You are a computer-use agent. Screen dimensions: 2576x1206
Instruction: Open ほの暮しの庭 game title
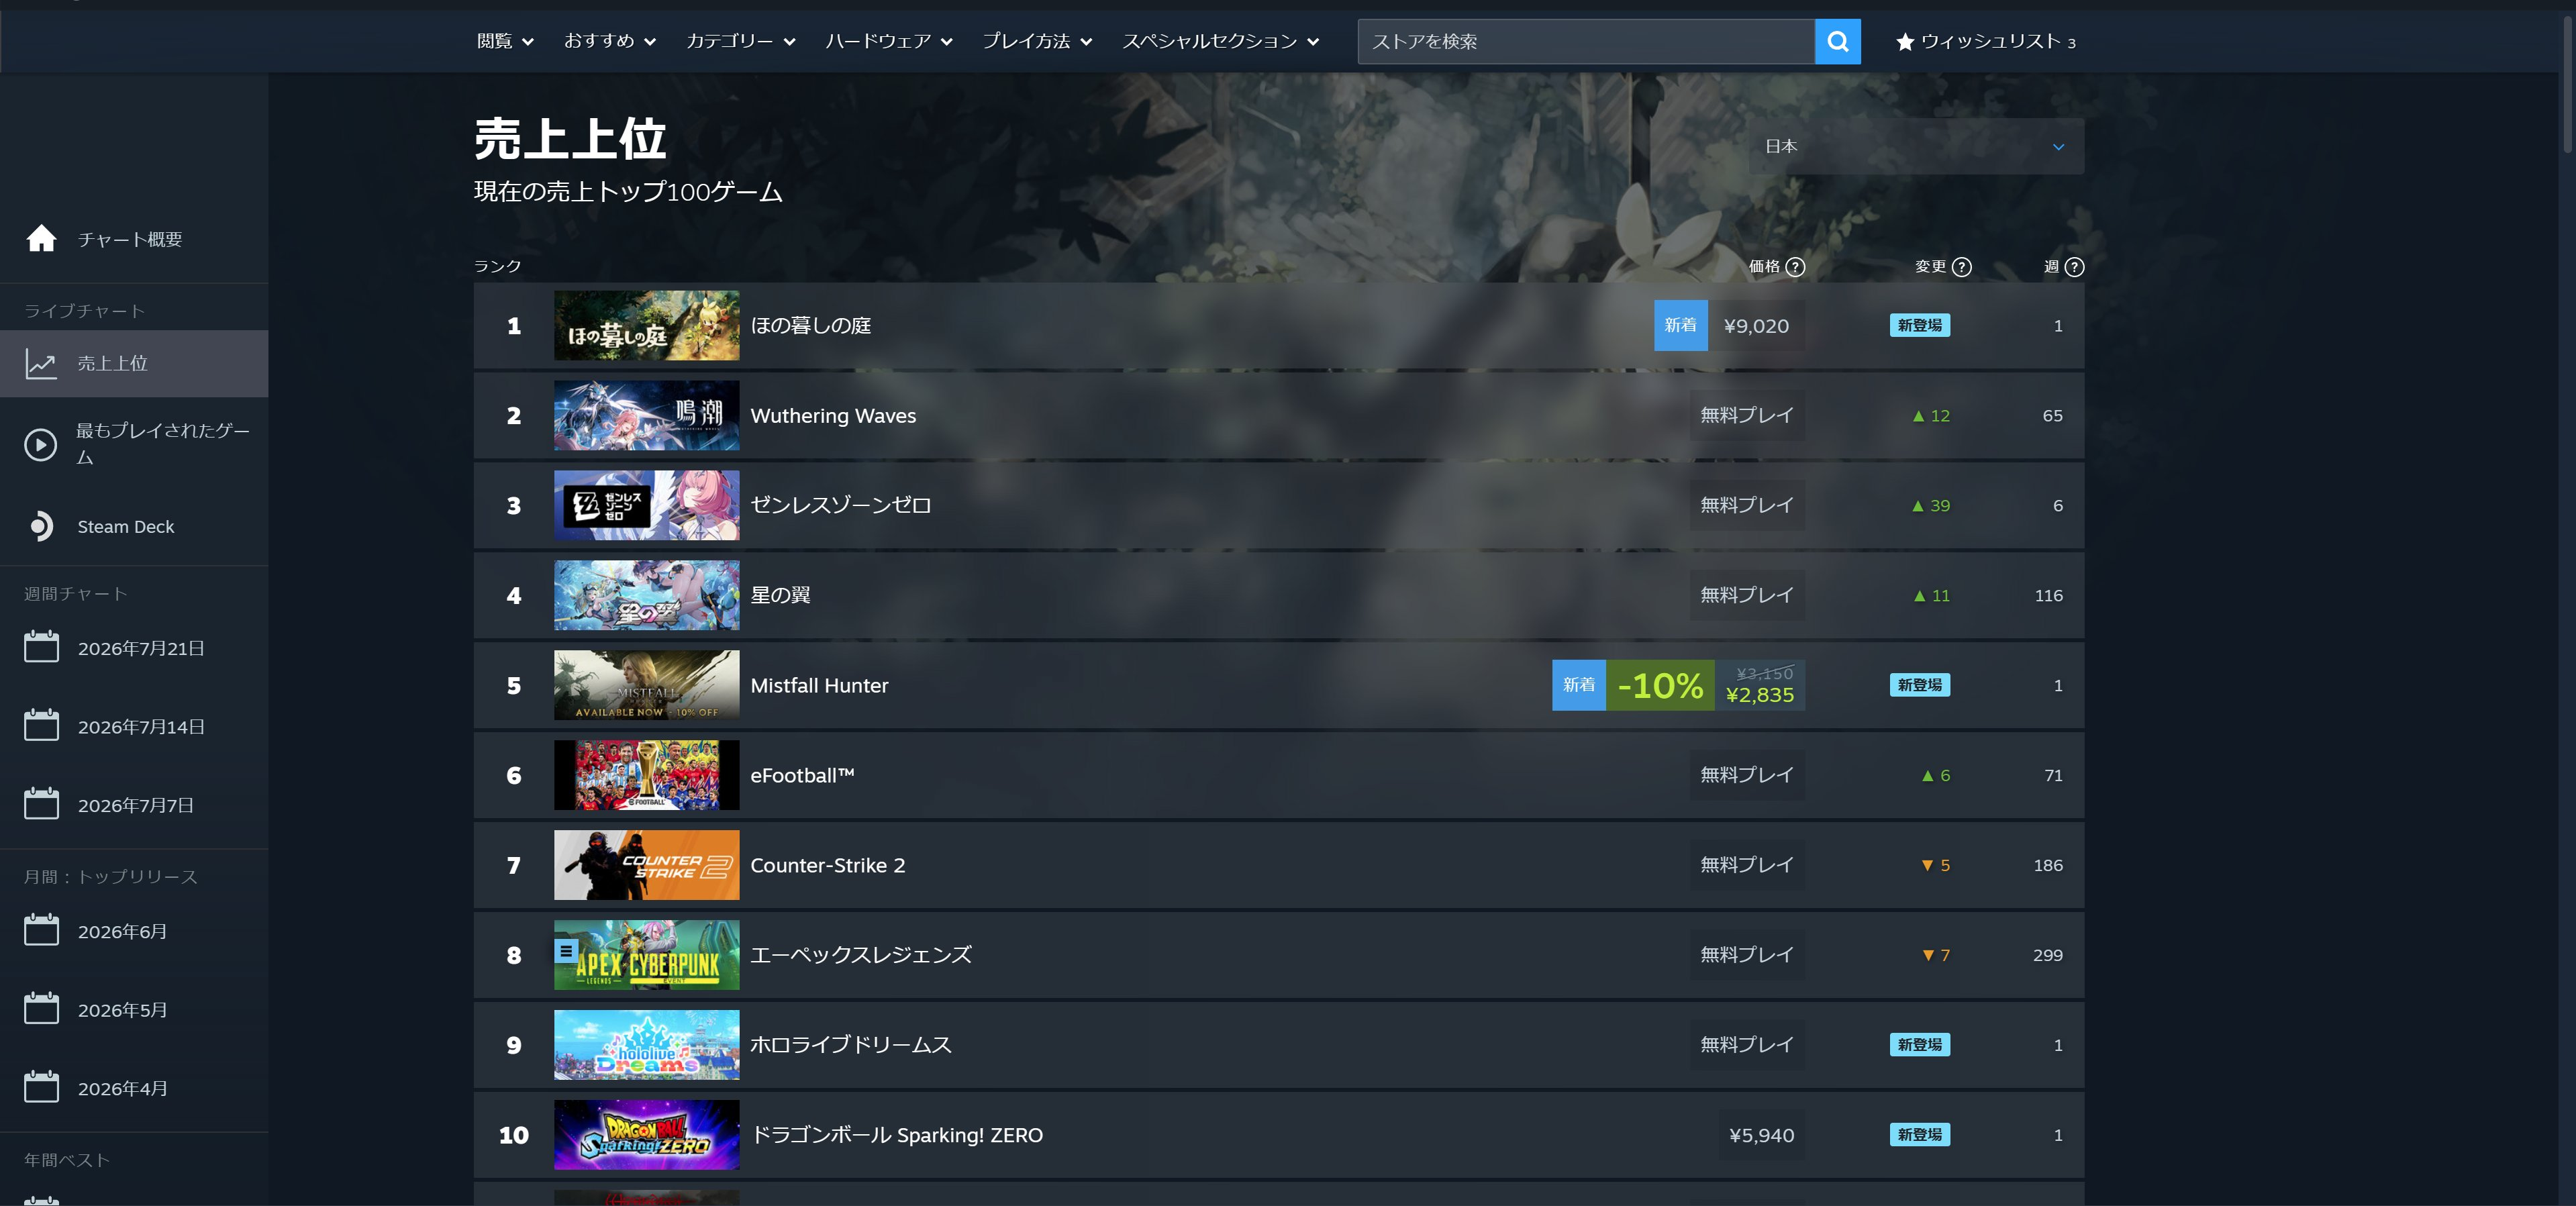(x=810, y=326)
